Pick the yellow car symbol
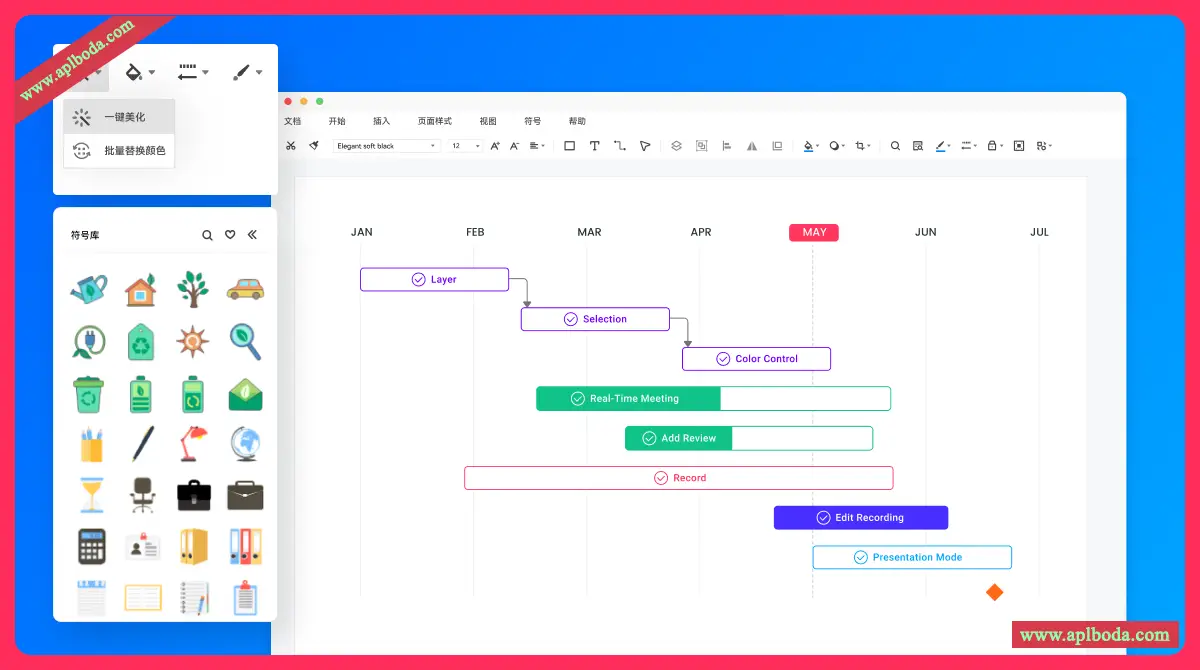The image size is (1200, 670). click(245, 289)
